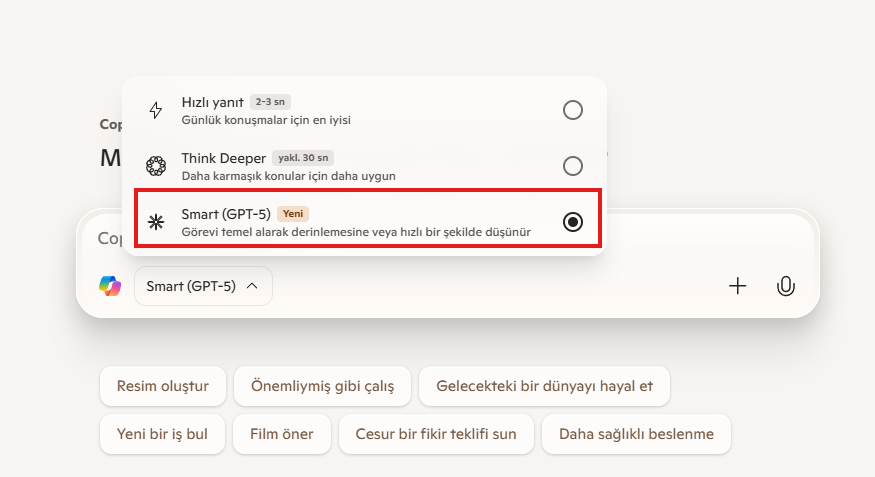
Task: Click 'Günlük konuşmalar için en iyisi' description
Action: 266,120
